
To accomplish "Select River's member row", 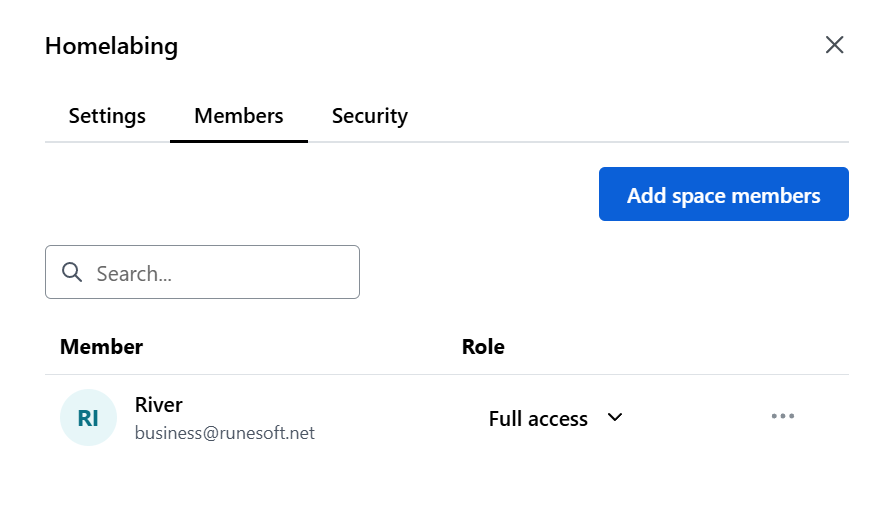I will 447,418.
